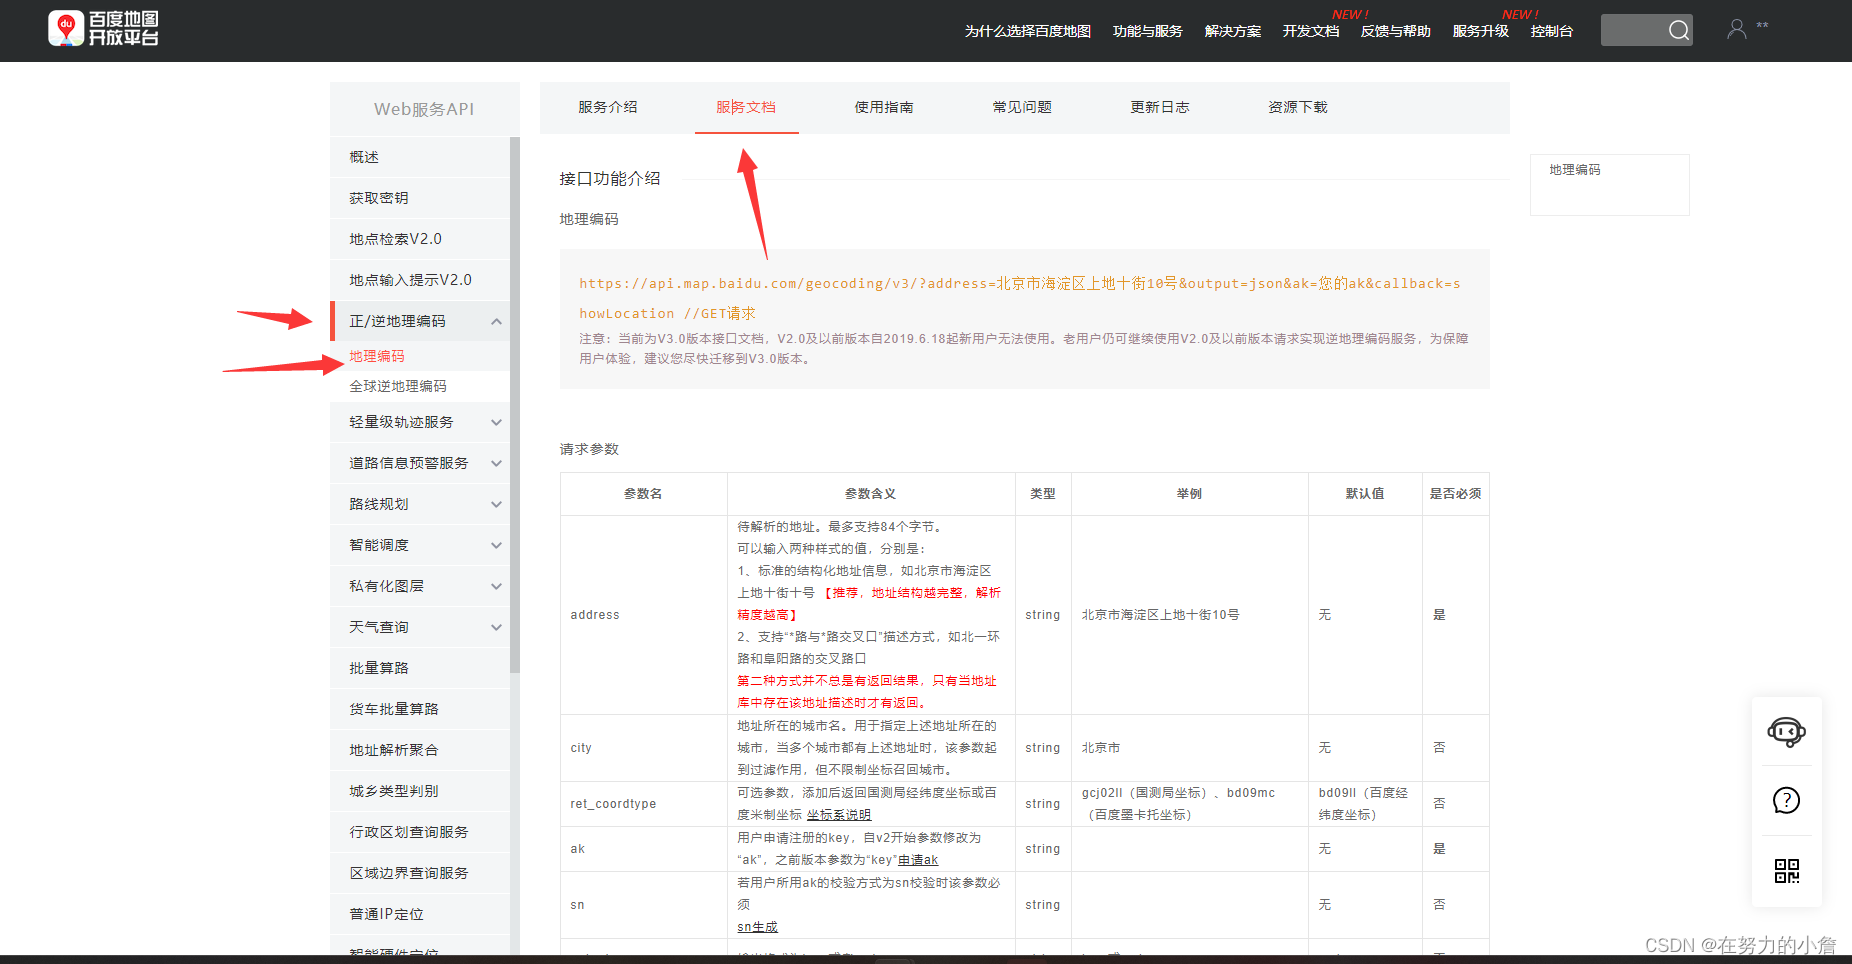Expand 路线规划 chevron
The image size is (1852, 964).
pos(496,504)
